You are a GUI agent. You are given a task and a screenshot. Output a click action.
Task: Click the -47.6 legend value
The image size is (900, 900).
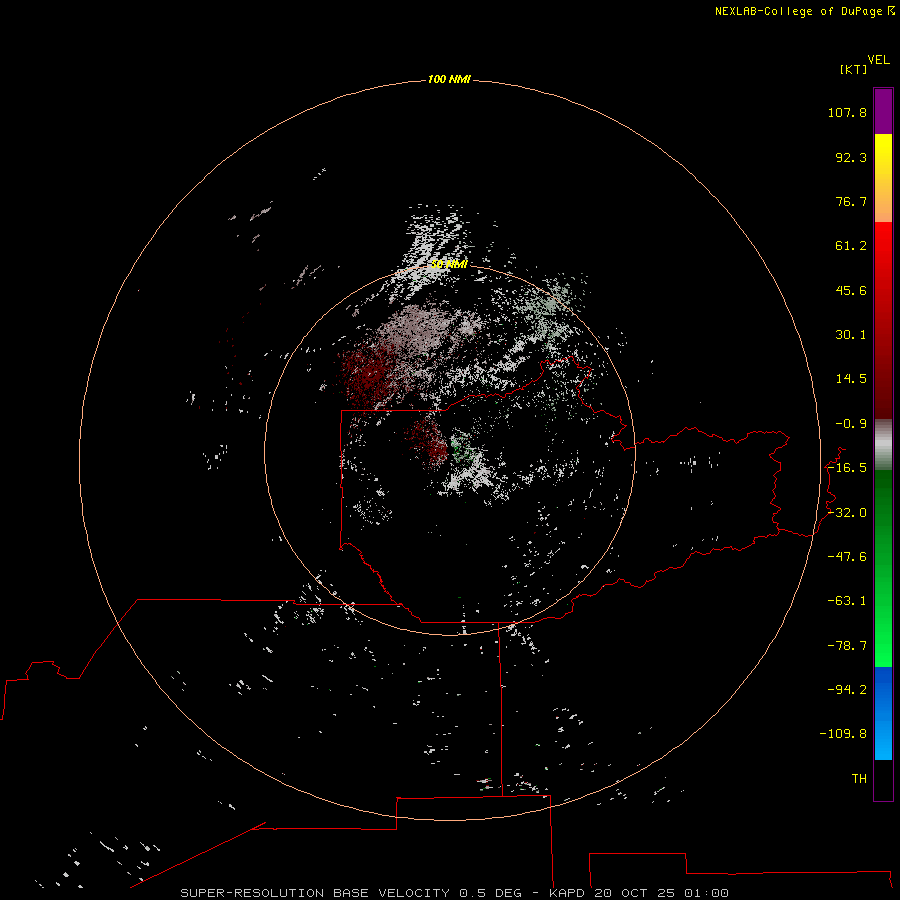[x=847, y=557]
